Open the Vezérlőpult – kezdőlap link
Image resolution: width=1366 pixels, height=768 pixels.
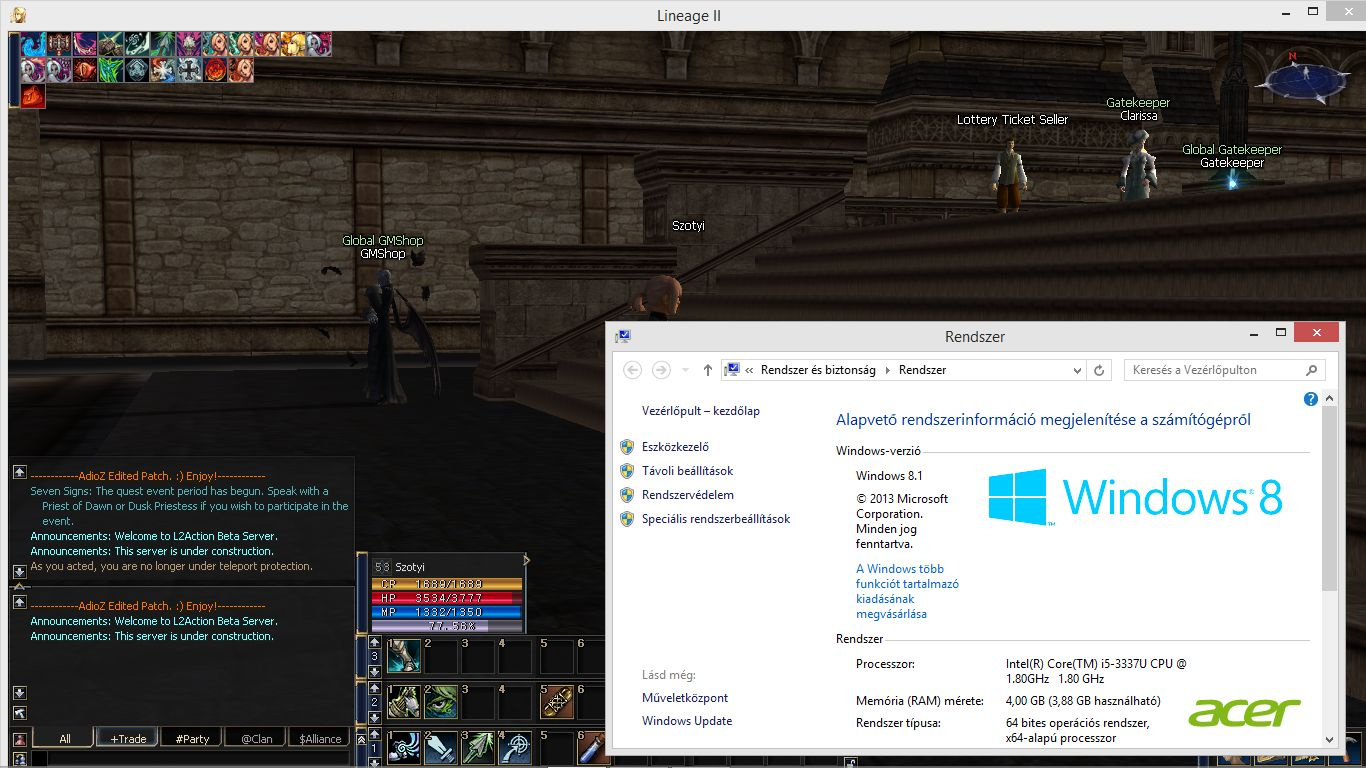(700, 411)
